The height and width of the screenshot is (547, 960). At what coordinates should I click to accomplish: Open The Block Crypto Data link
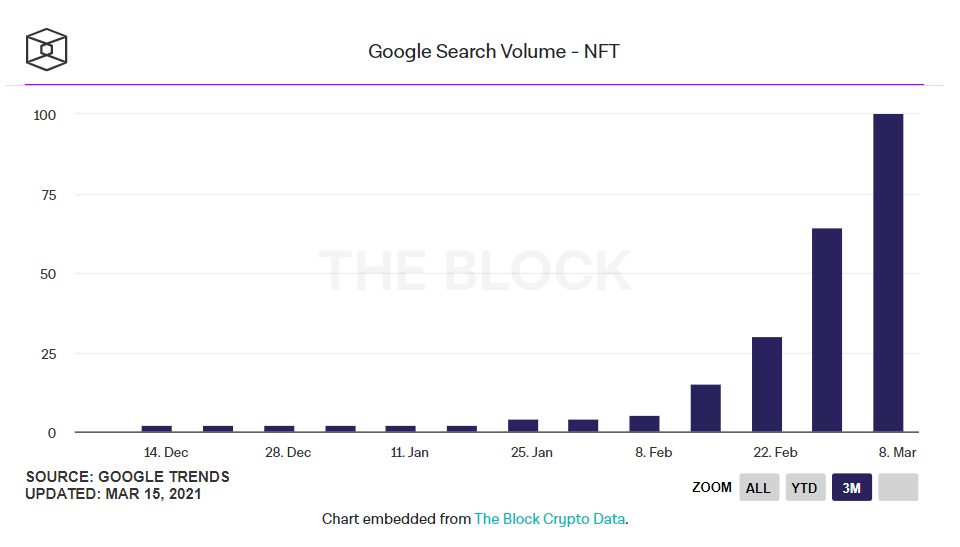550,519
